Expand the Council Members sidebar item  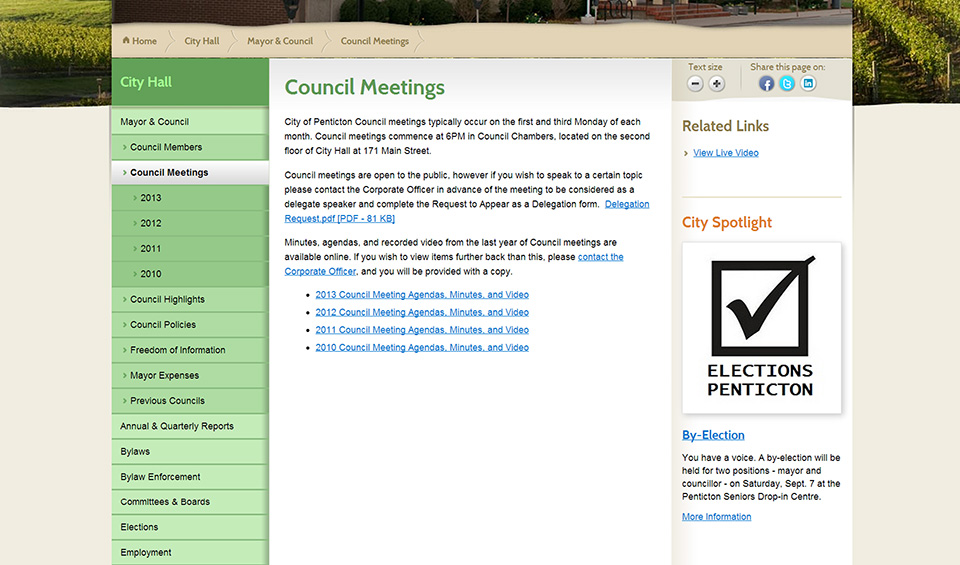[x=166, y=147]
